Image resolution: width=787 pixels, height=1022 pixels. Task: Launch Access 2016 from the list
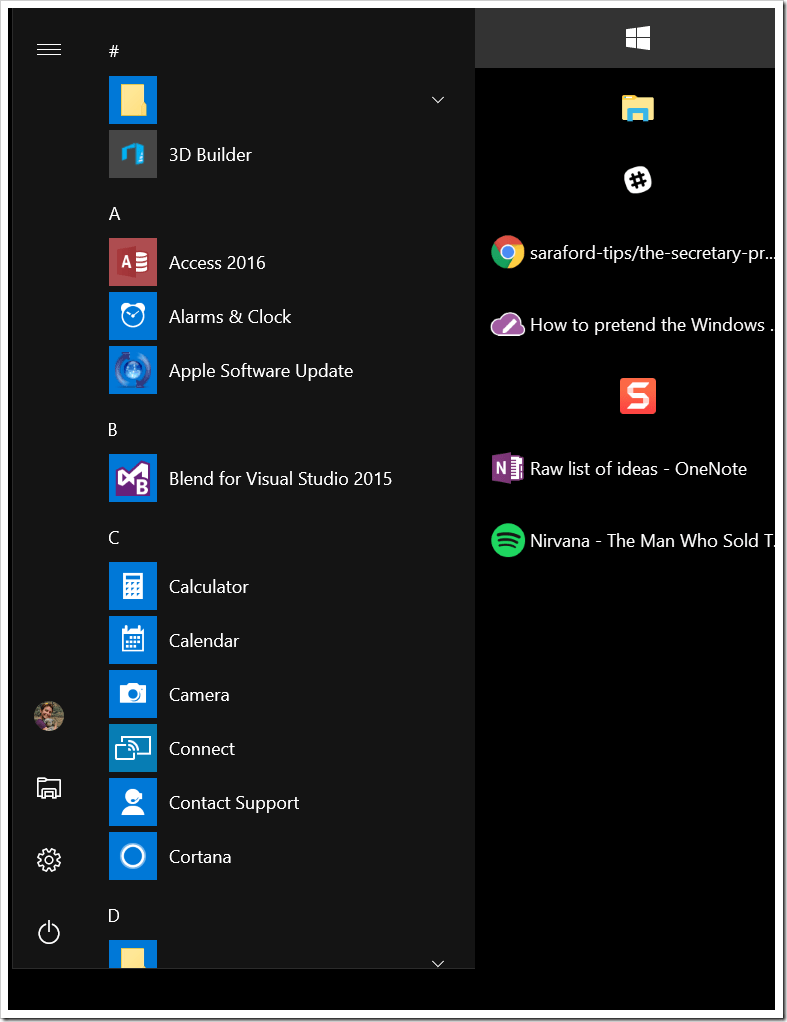click(217, 262)
